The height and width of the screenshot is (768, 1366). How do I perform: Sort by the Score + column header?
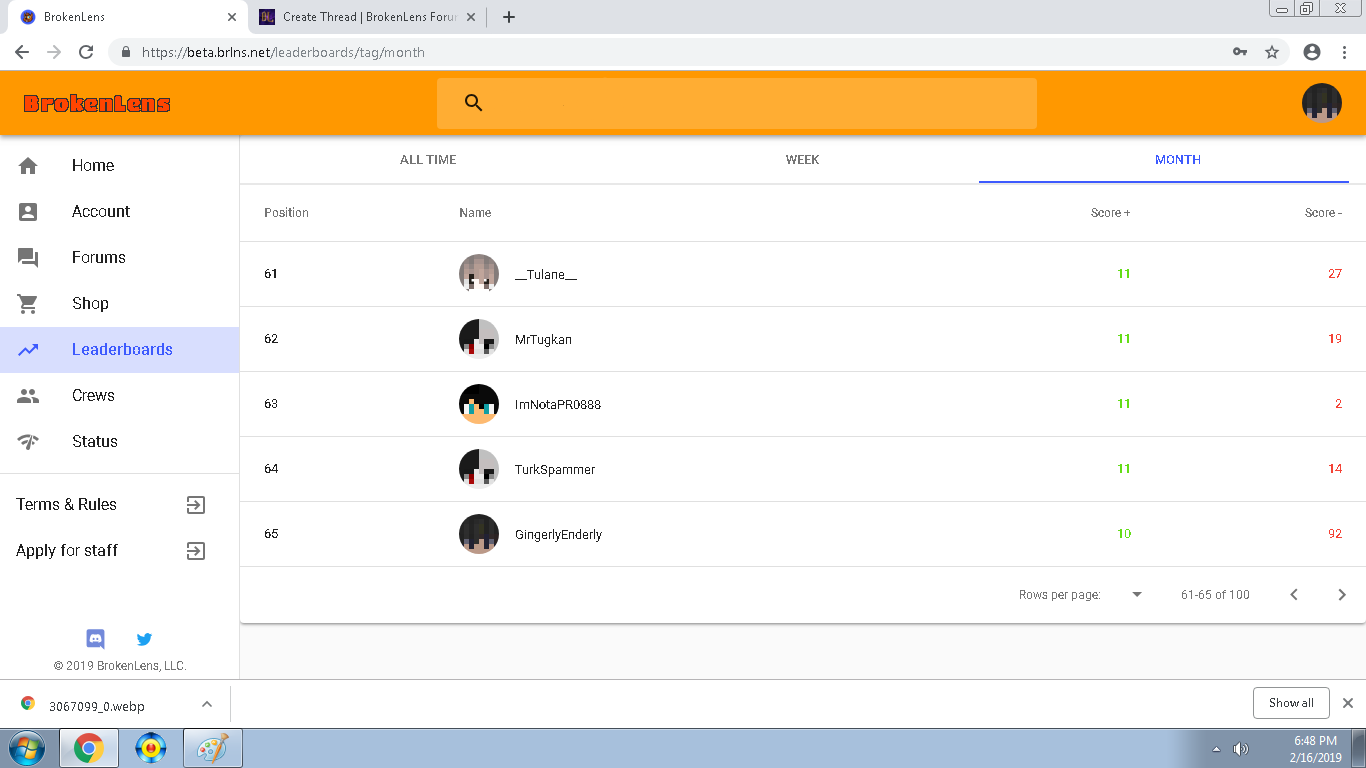point(1110,213)
